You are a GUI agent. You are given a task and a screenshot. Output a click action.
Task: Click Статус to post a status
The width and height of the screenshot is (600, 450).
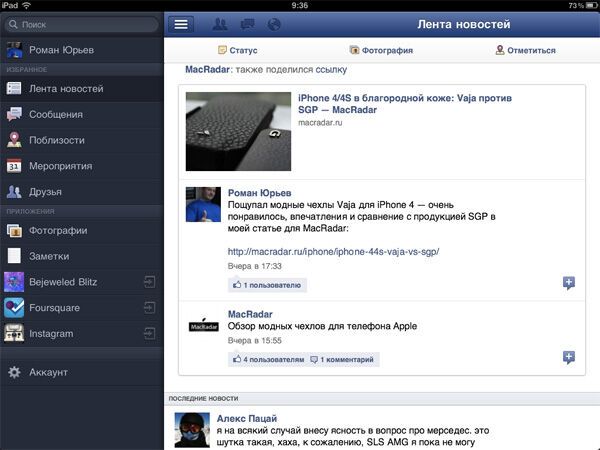coord(237,50)
